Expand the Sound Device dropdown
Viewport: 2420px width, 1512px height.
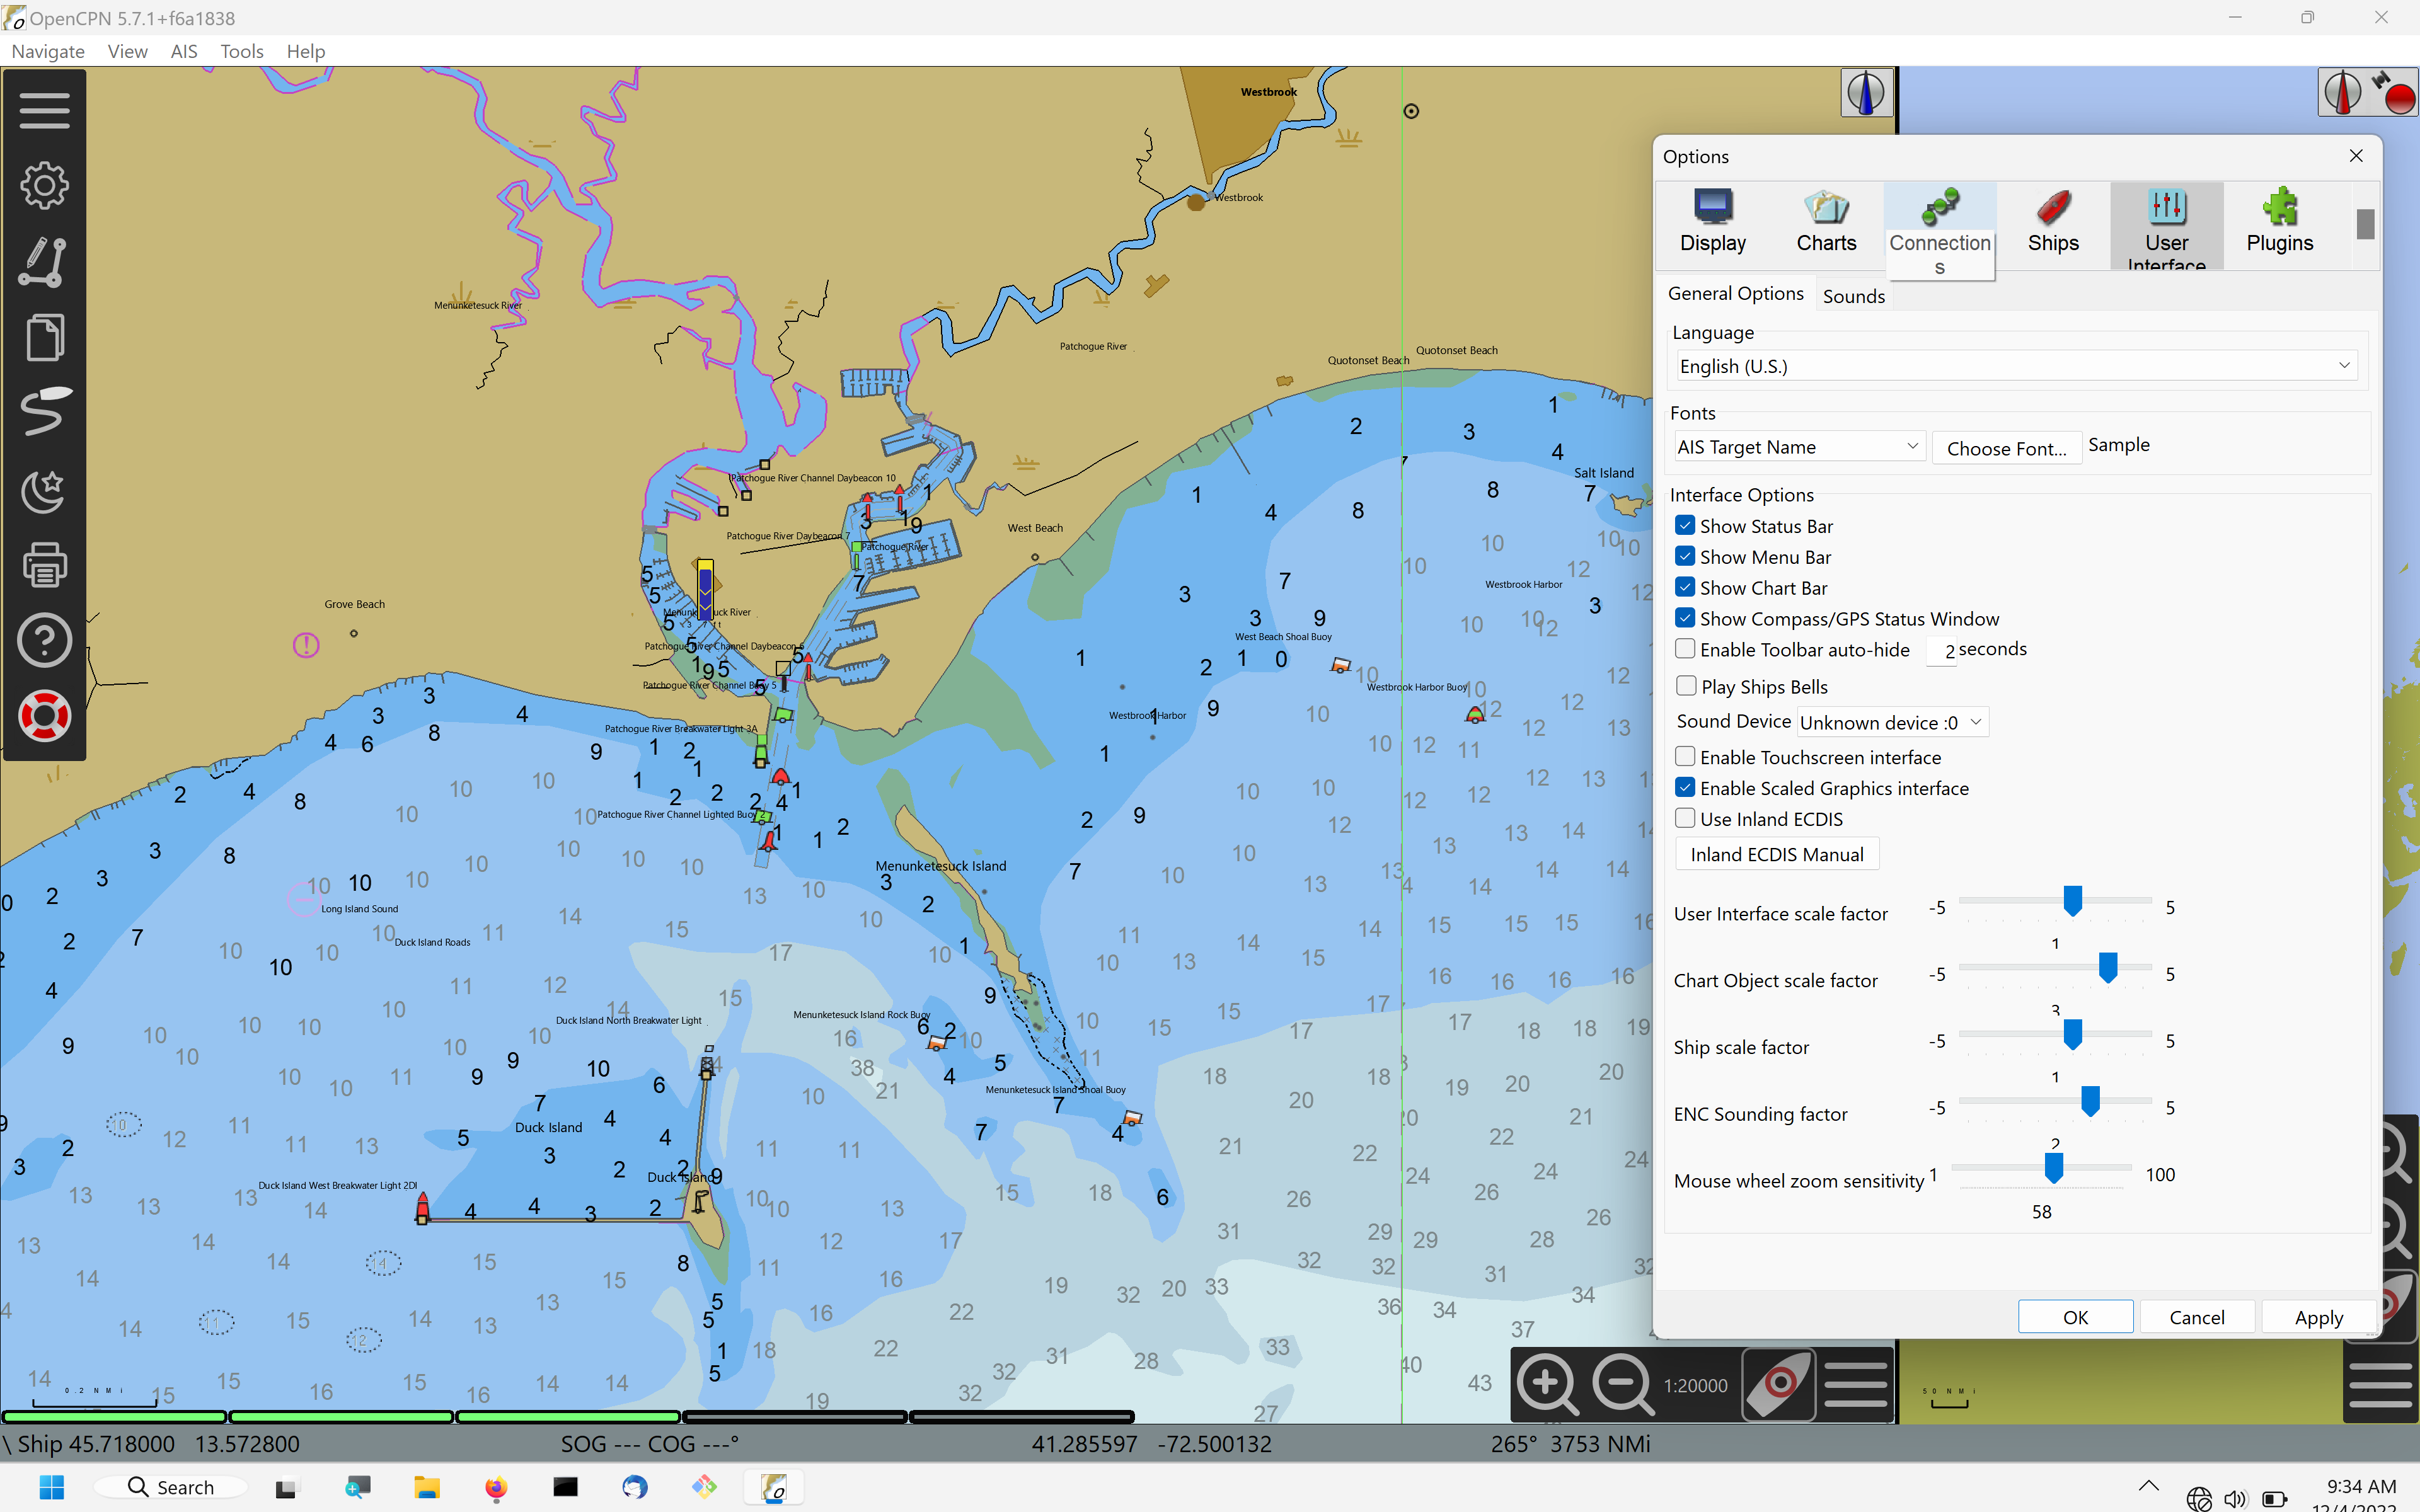coord(1891,721)
